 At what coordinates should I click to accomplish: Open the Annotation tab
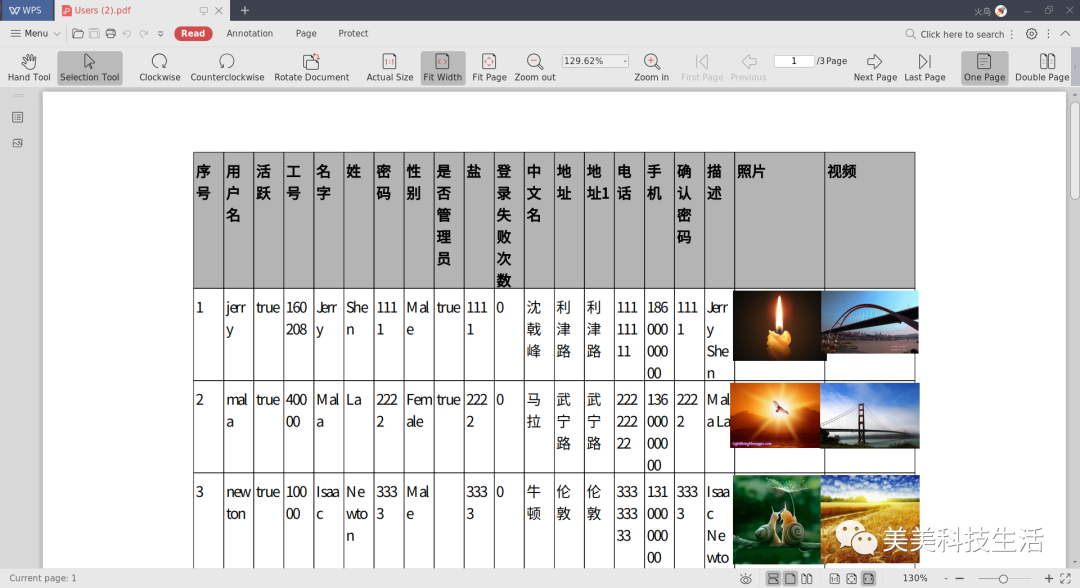click(249, 33)
